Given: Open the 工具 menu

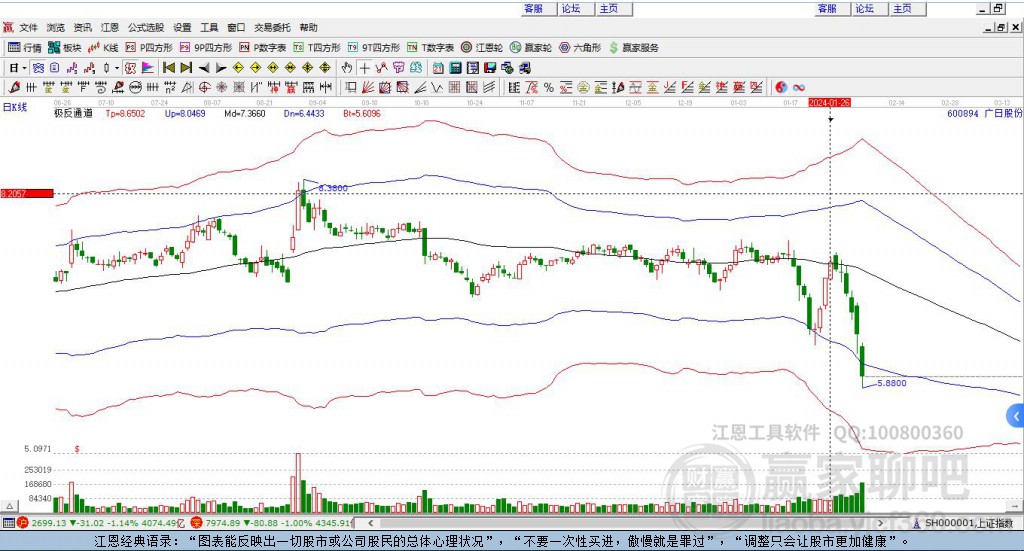Looking at the screenshot, I should point(209,27).
